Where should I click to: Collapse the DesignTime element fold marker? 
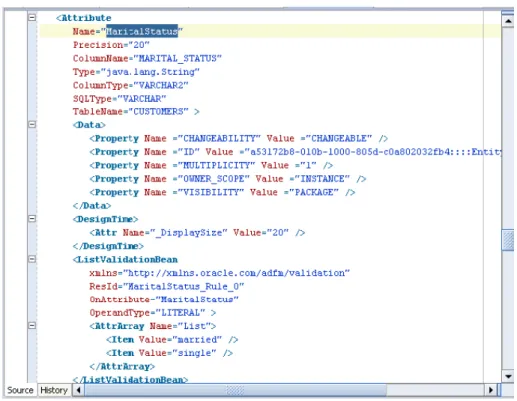coord(32,219)
